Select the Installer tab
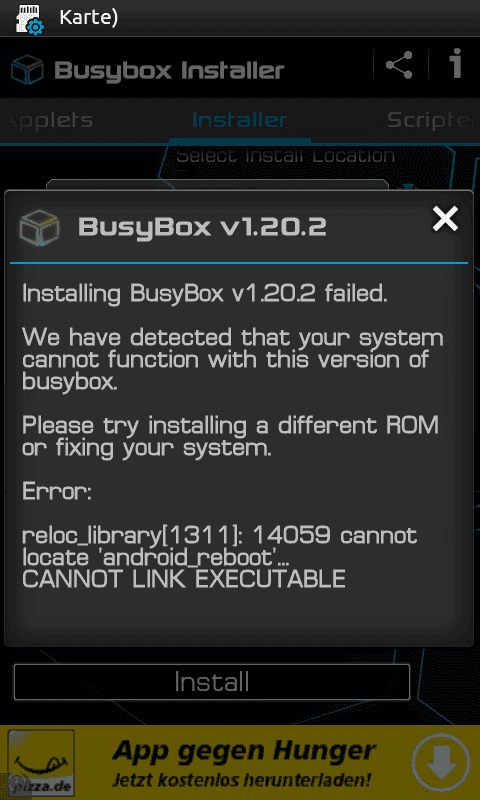This screenshot has width=480, height=800. tap(239, 120)
